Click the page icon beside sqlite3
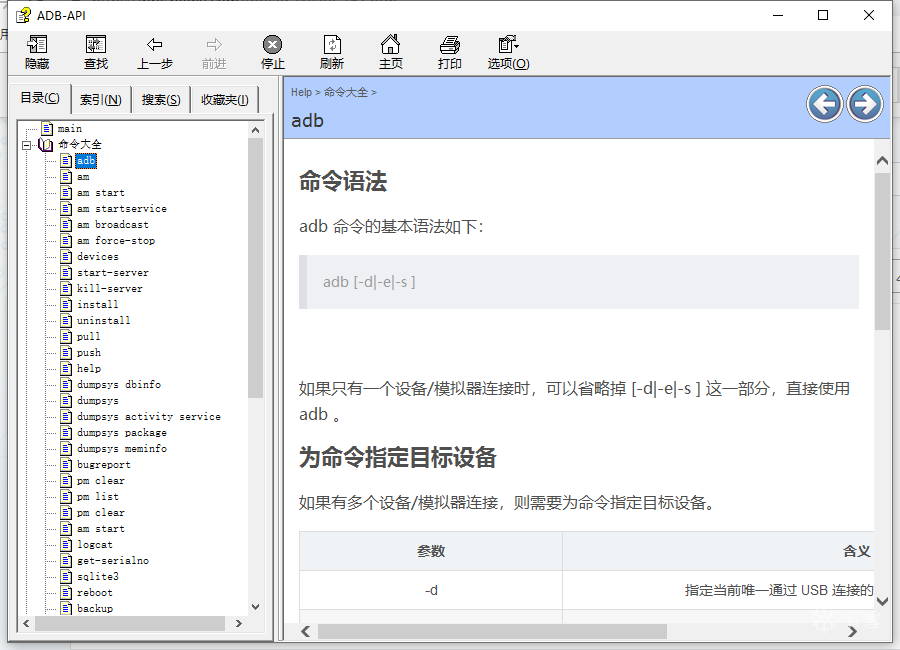This screenshot has height=650, width=900. click(67, 577)
